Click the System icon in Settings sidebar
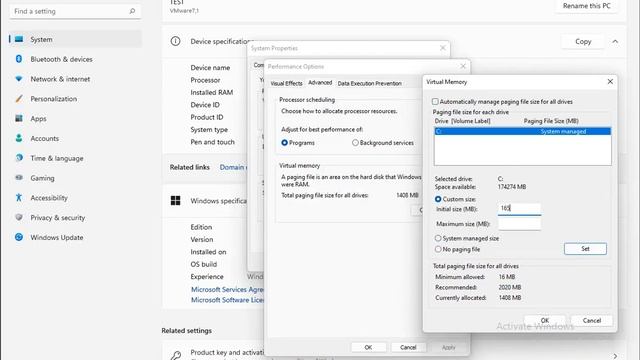 [x=19, y=39]
